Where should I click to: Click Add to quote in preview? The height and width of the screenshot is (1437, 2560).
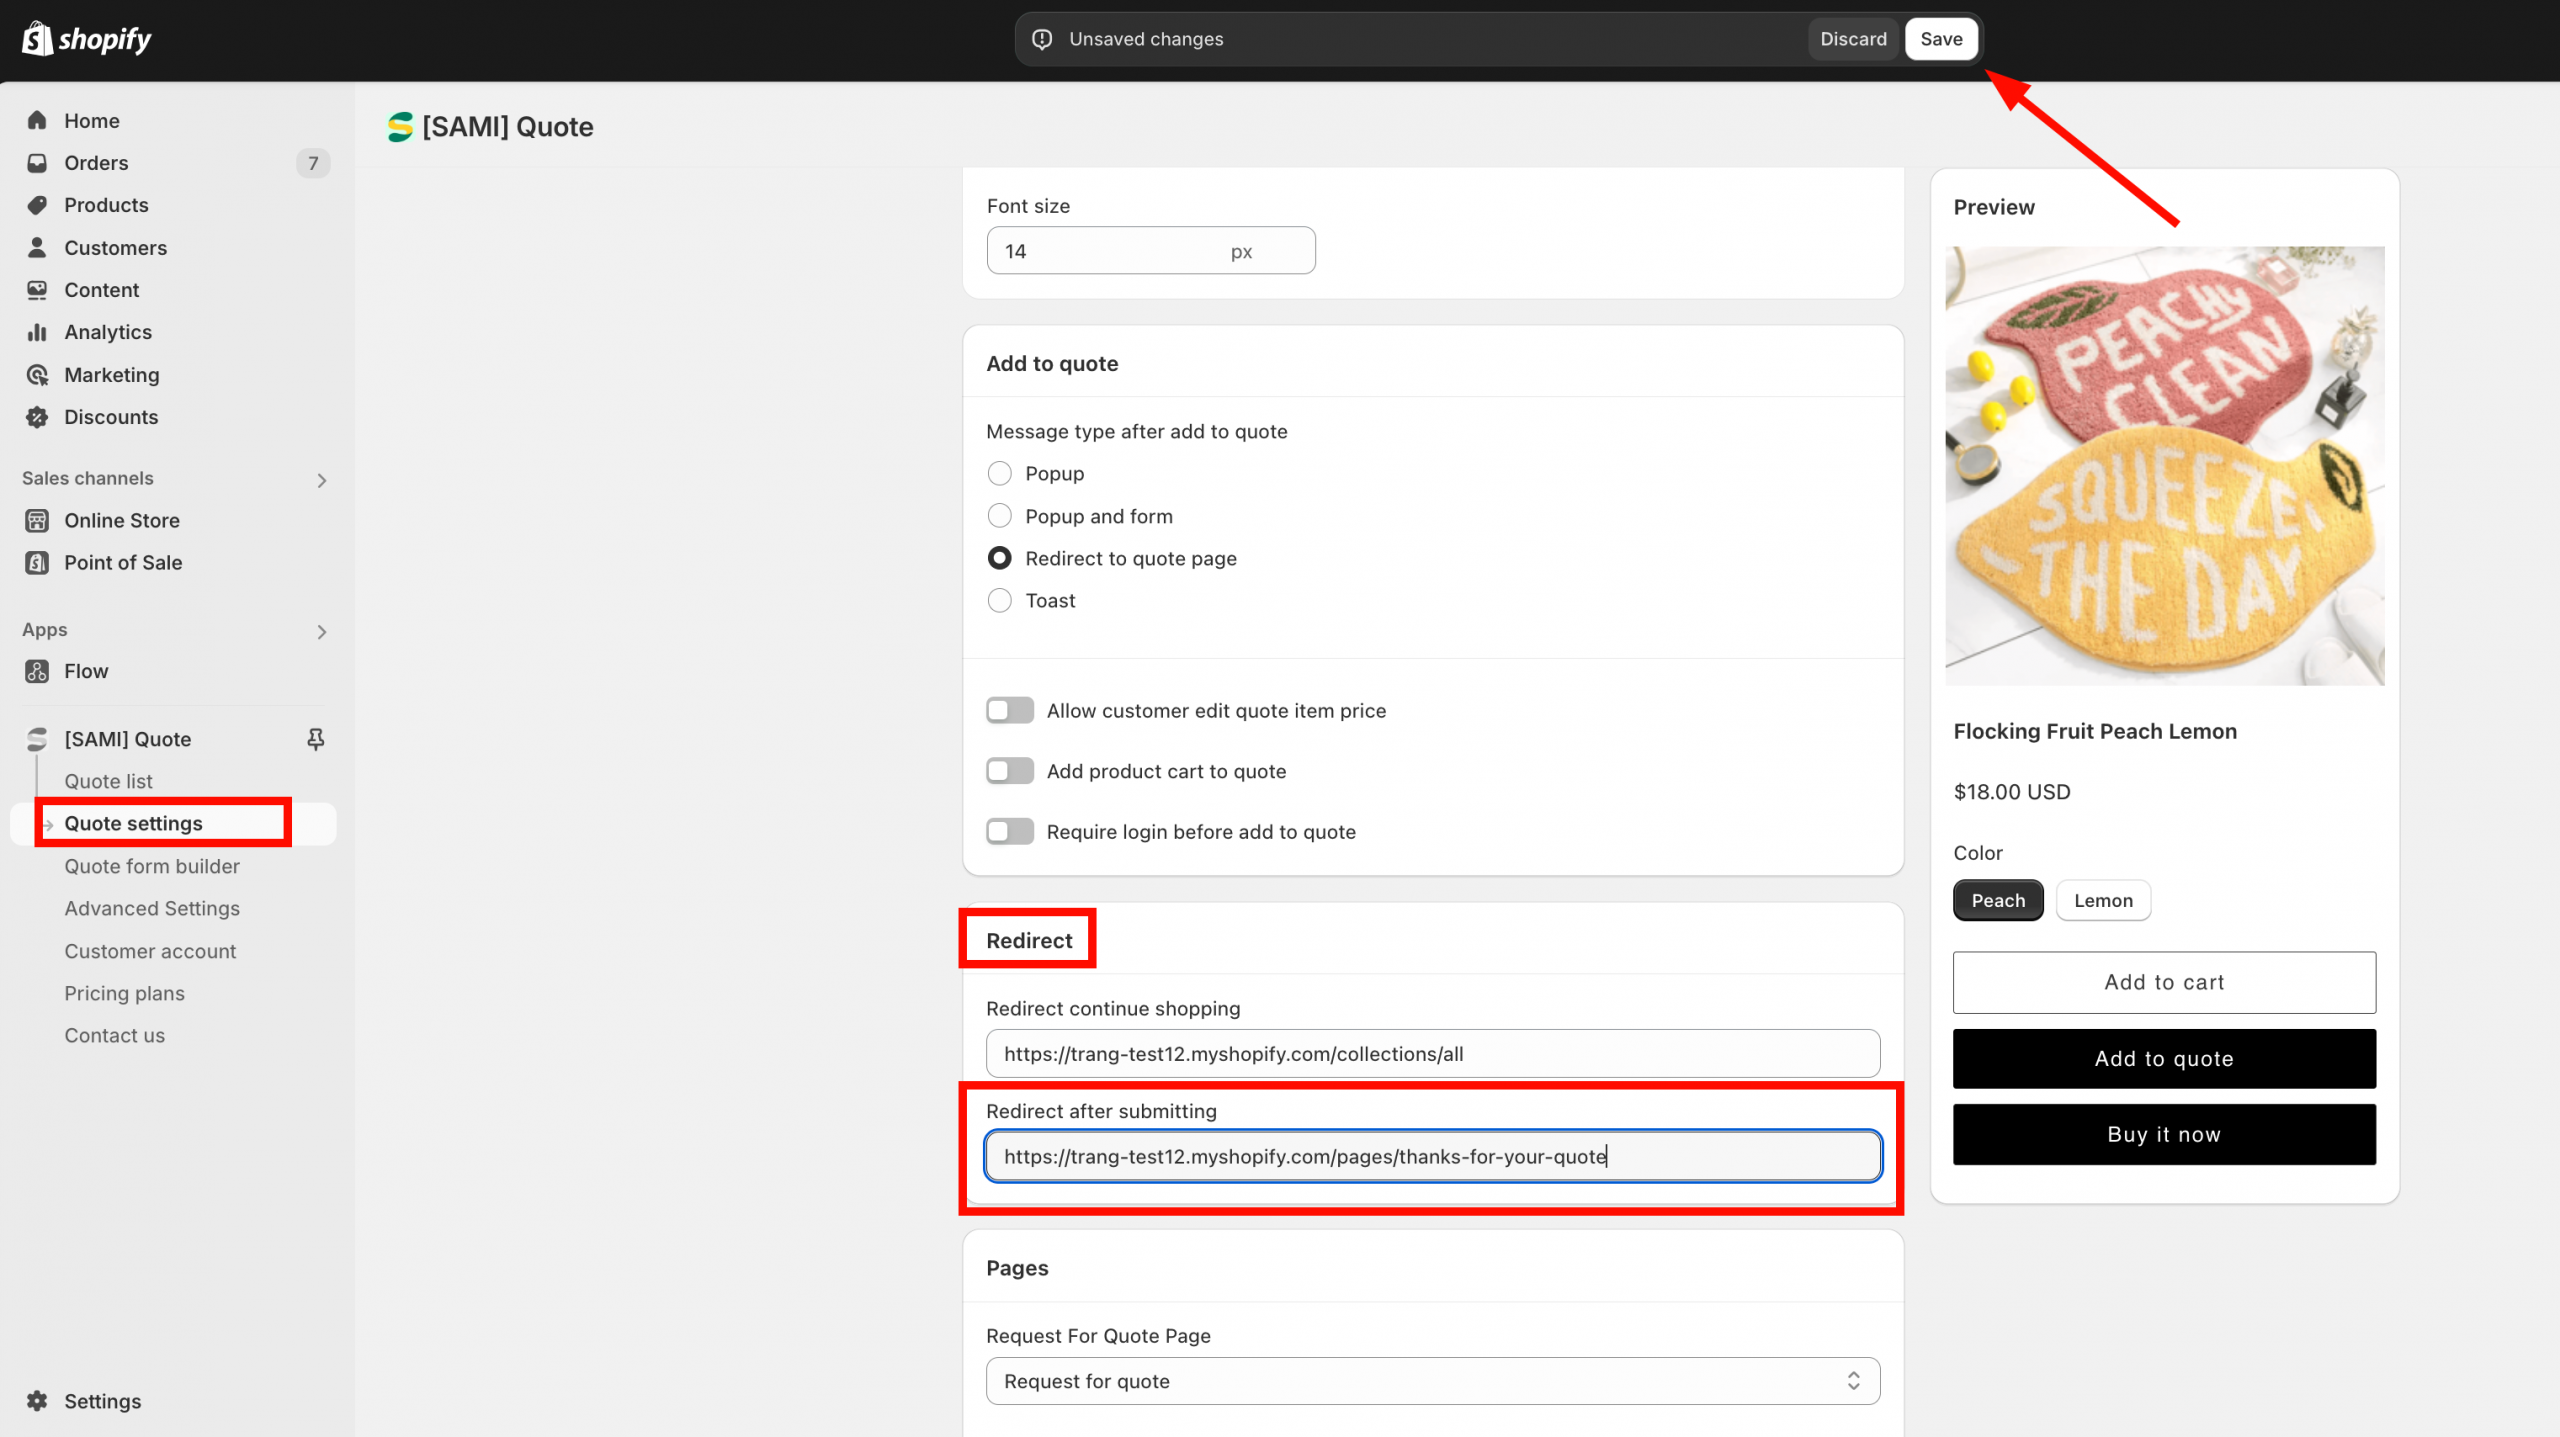click(2164, 1058)
